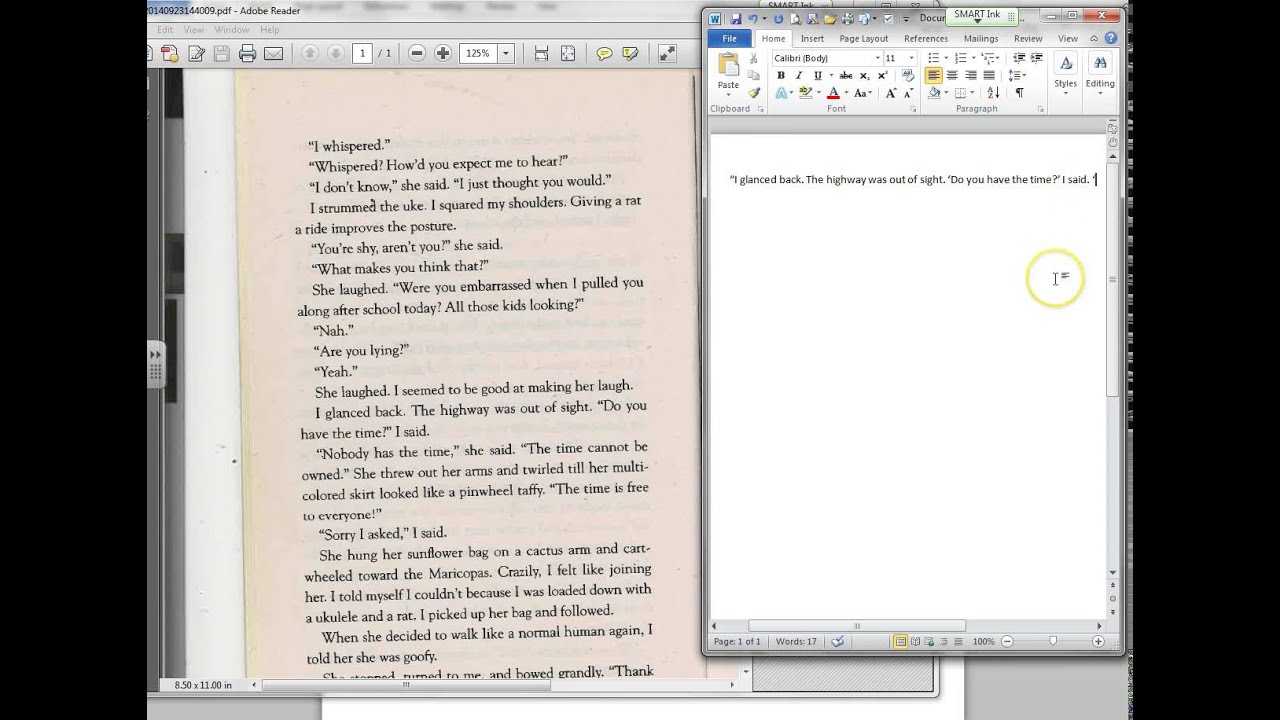The height and width of the screenshot is (720, 1280).
Task: Click the Sort A-Z icon
Action: click(x=993, y=92)
